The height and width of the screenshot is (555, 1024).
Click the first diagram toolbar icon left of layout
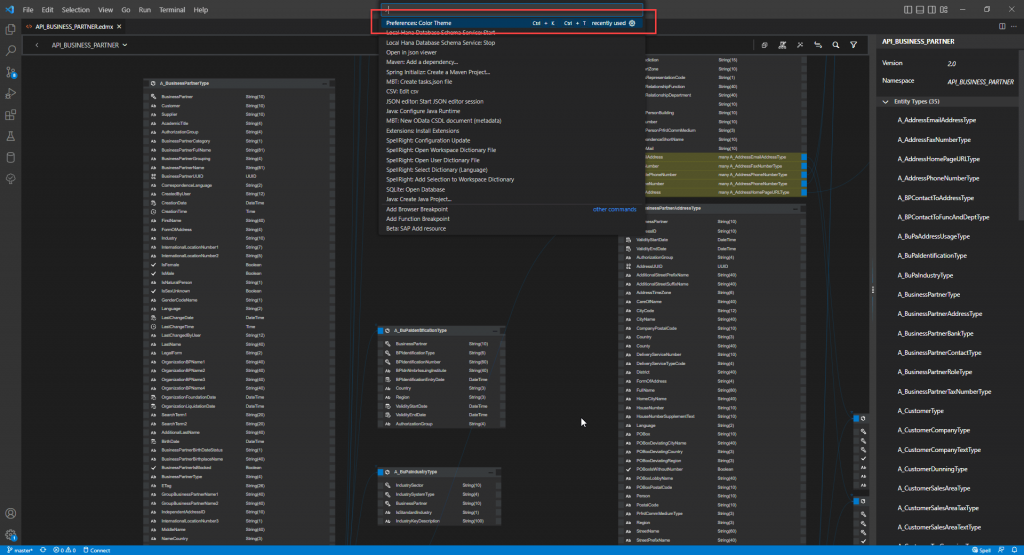click(764, 45)
